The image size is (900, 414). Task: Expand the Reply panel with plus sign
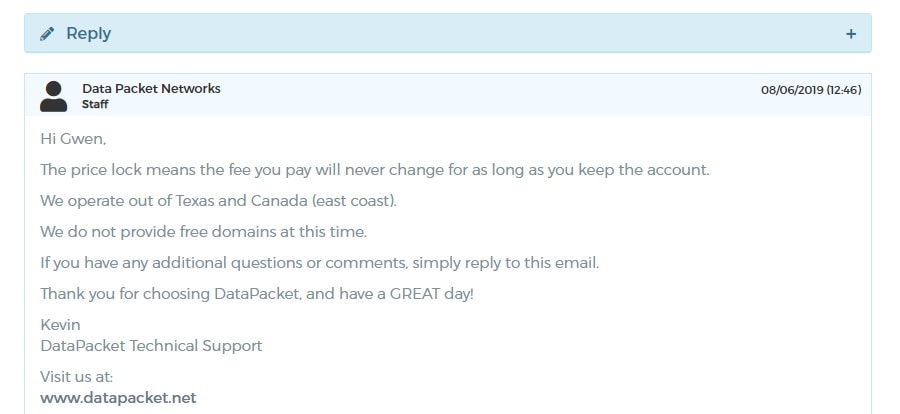[x=851, y=34]
